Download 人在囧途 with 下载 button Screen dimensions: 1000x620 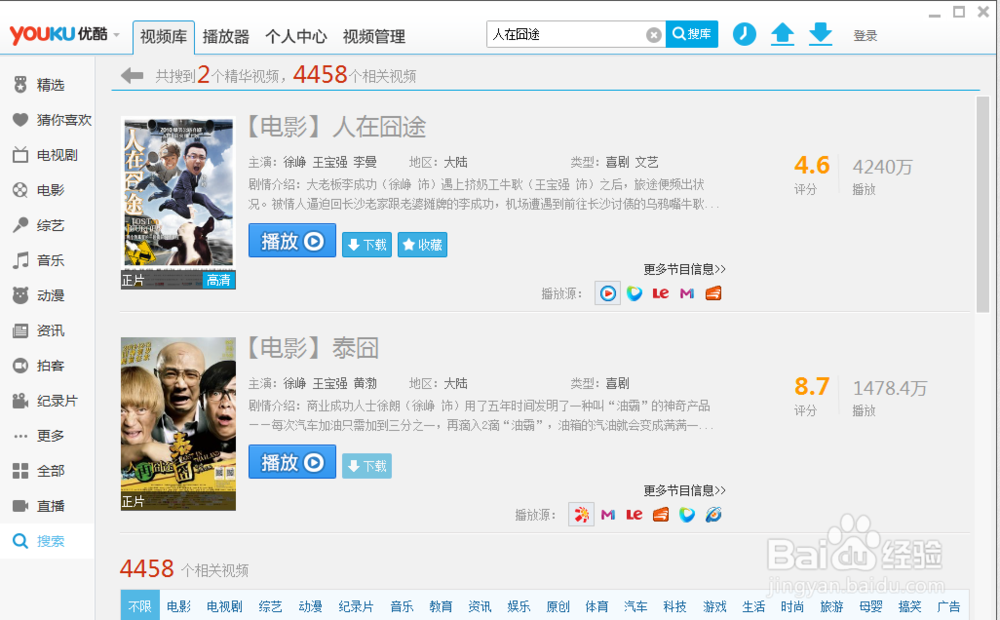[x=367, y=244]
